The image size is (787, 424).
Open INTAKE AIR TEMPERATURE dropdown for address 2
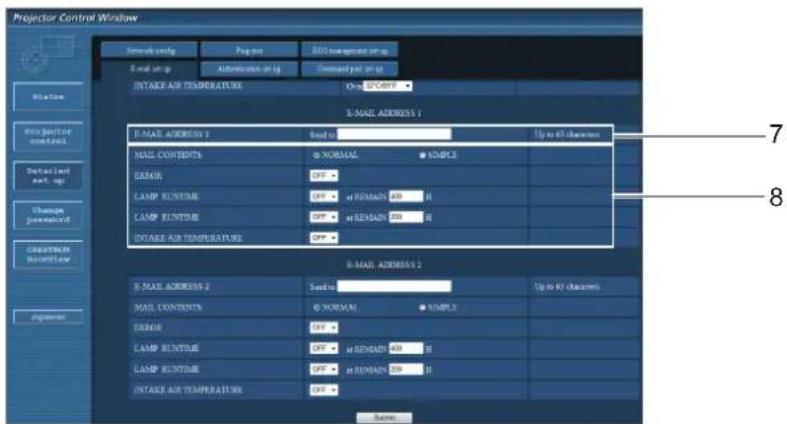tap(324, 390)
